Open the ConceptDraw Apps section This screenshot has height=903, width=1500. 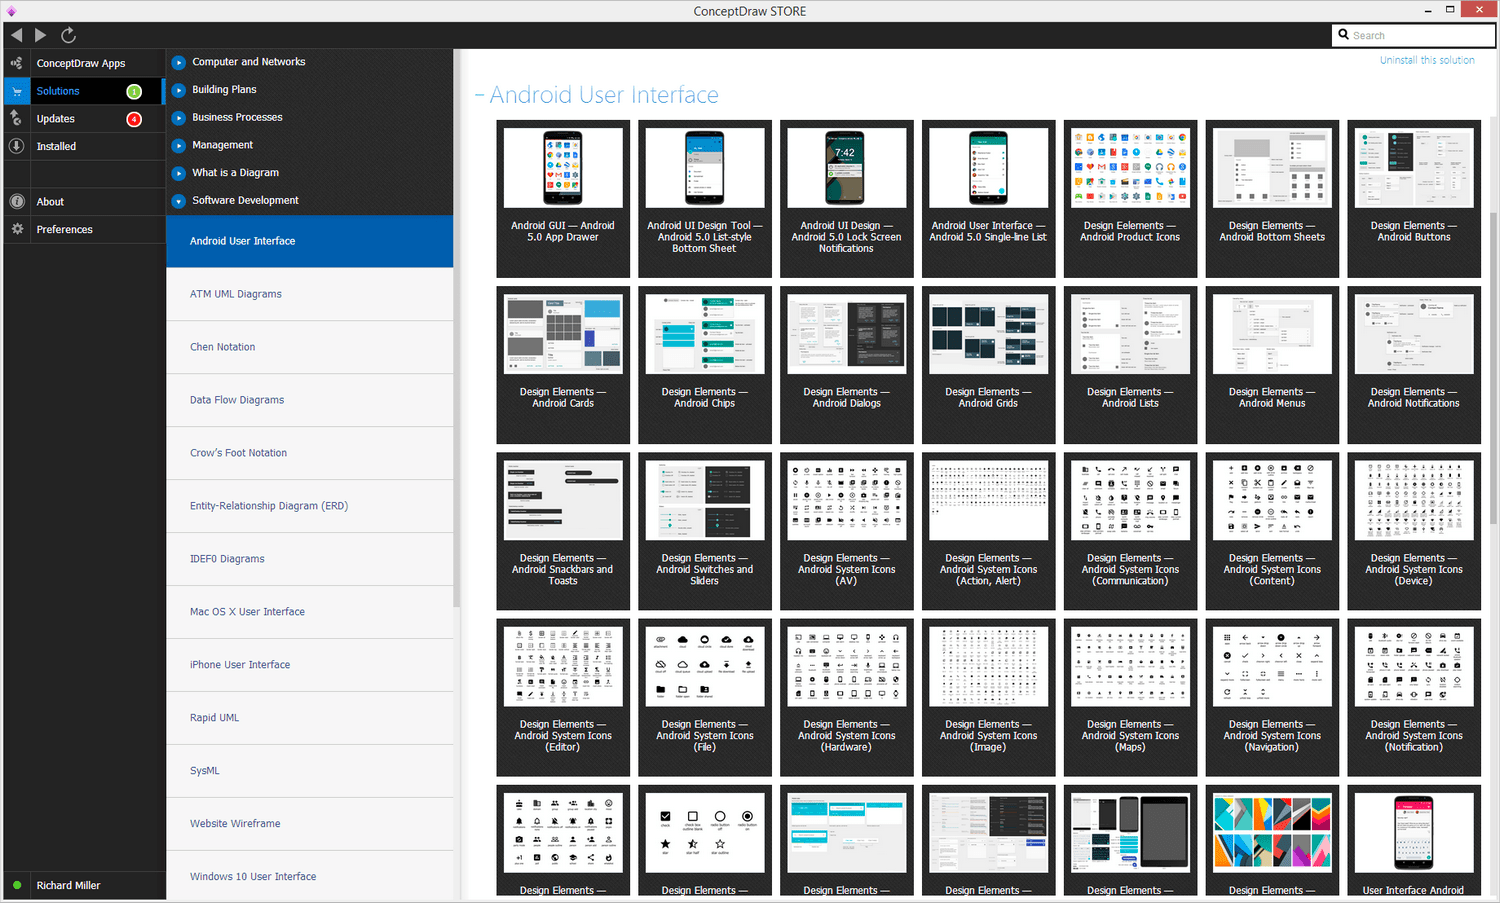(x=81, y=63)
